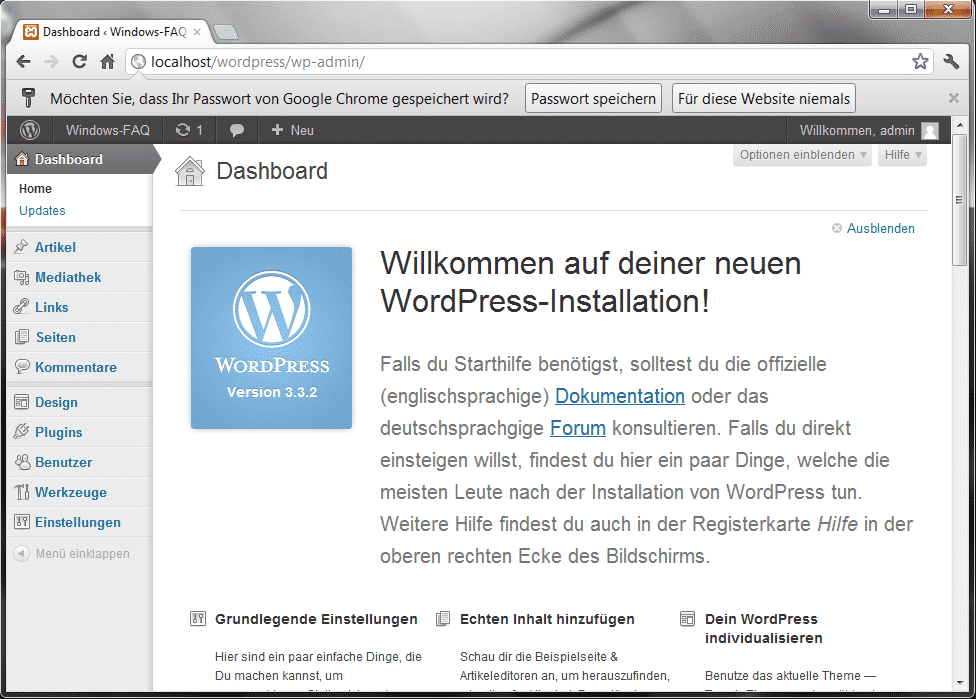The width and height of the screenshot is (976, 699).
Task: Click the Plugins plug icon
Action: pos(21,431)
